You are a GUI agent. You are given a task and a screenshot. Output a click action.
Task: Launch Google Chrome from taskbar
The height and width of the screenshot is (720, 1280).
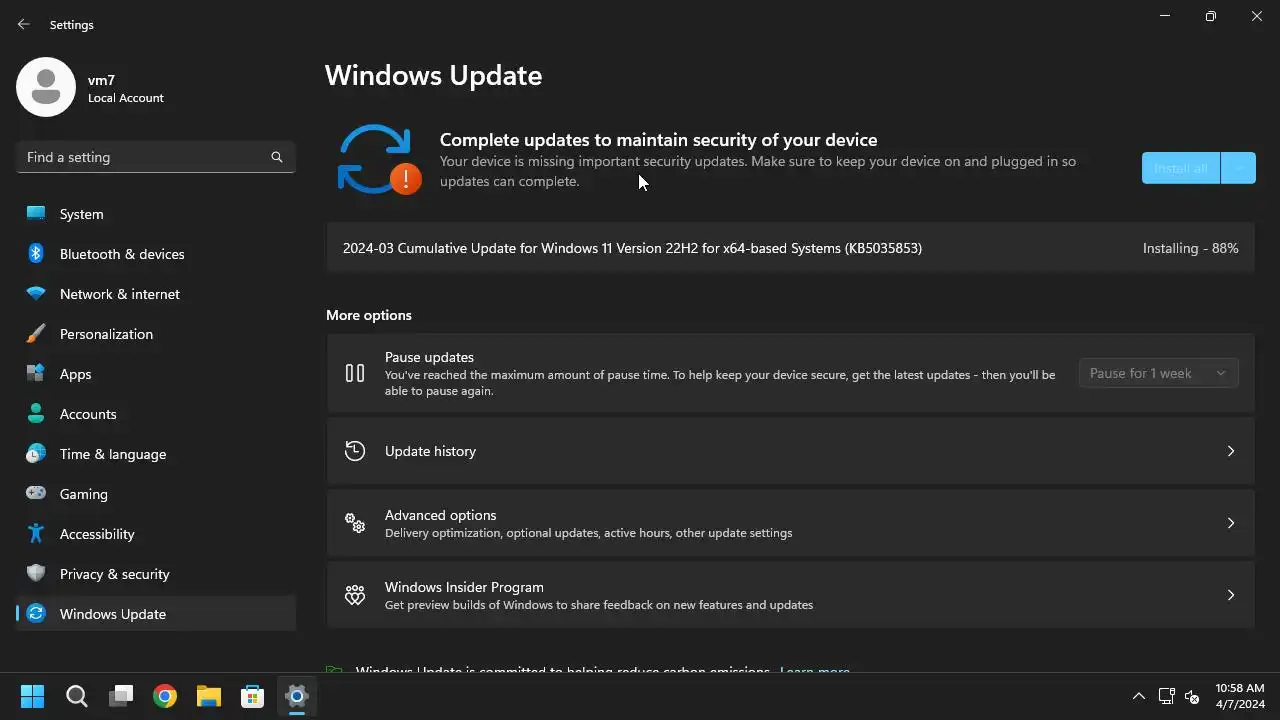pyautogui.click(x=165, y=696)
